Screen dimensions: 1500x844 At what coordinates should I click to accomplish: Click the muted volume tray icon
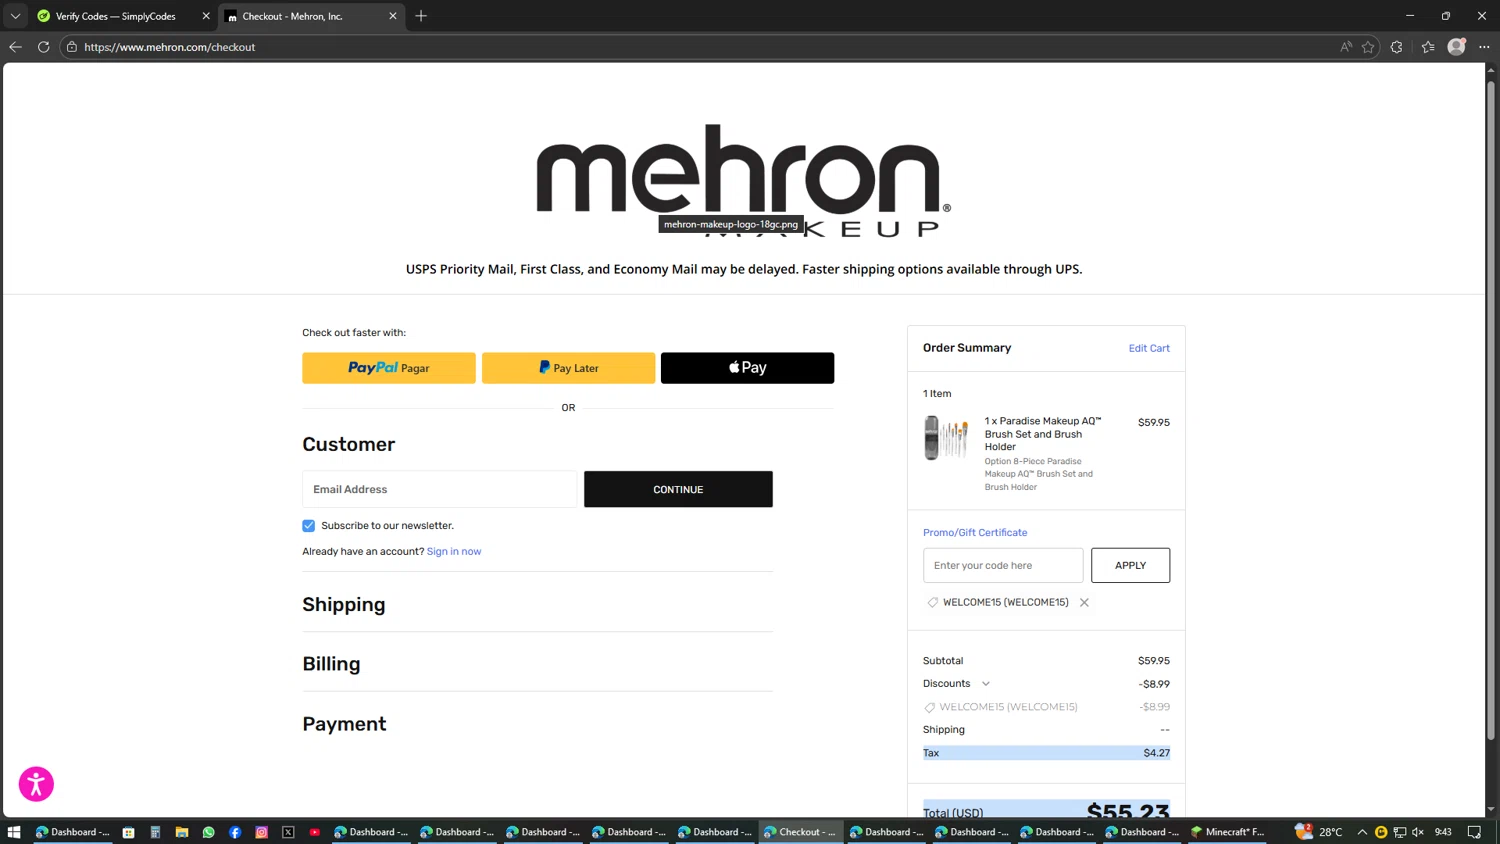1418,832
